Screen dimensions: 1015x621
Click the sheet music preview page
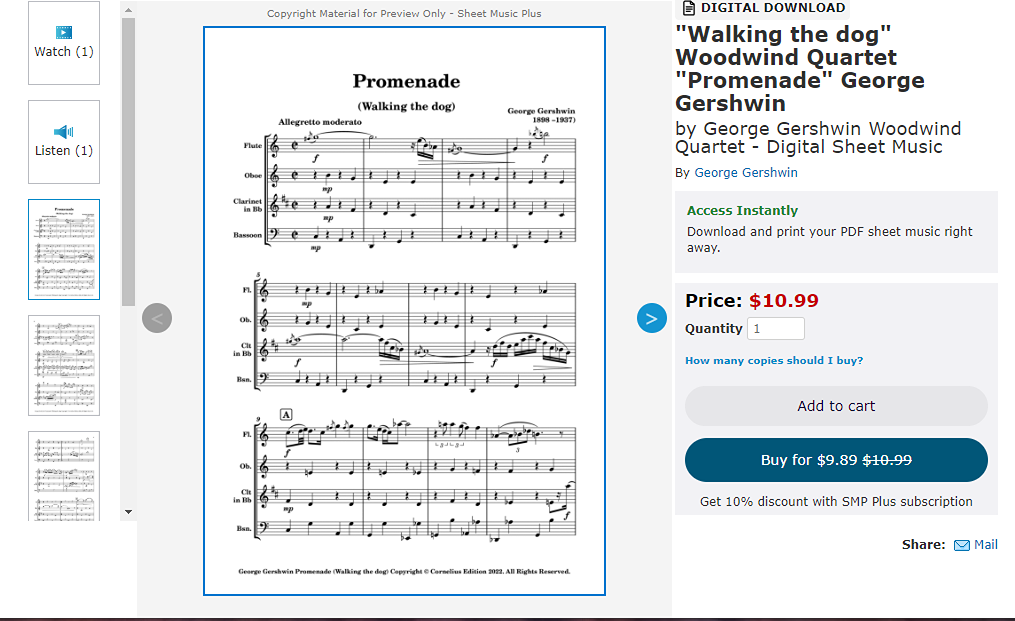(405, 310)
